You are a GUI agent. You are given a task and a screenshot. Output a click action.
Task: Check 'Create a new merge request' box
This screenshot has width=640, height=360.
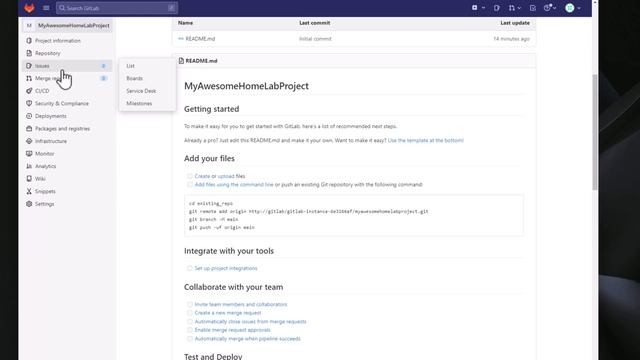pos(190,313)
